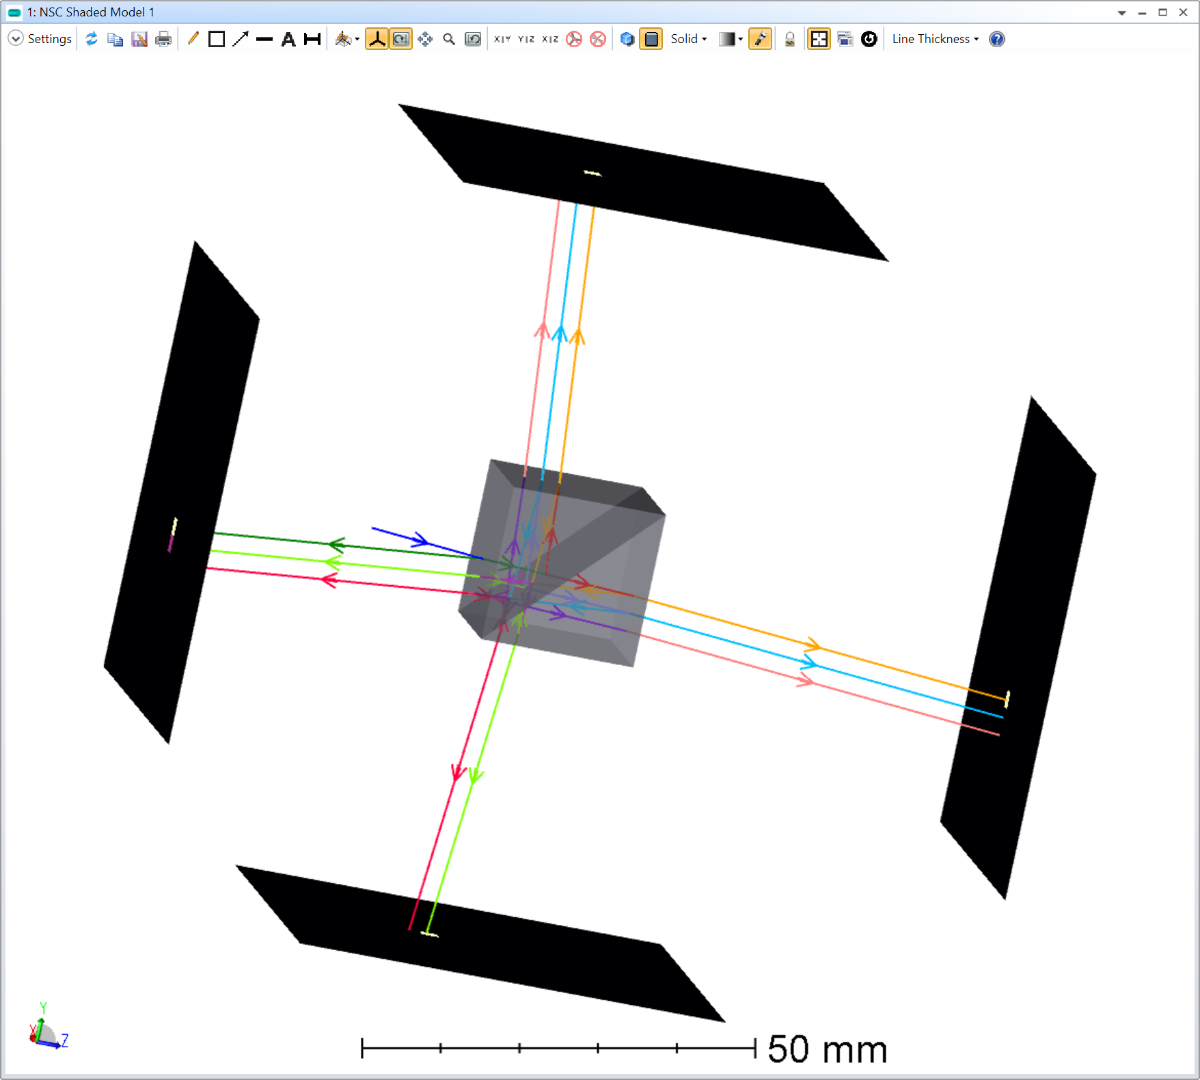Toggle the shaded solid cylinder button
The image size is (1200, 1080).
tap(651, 39)
